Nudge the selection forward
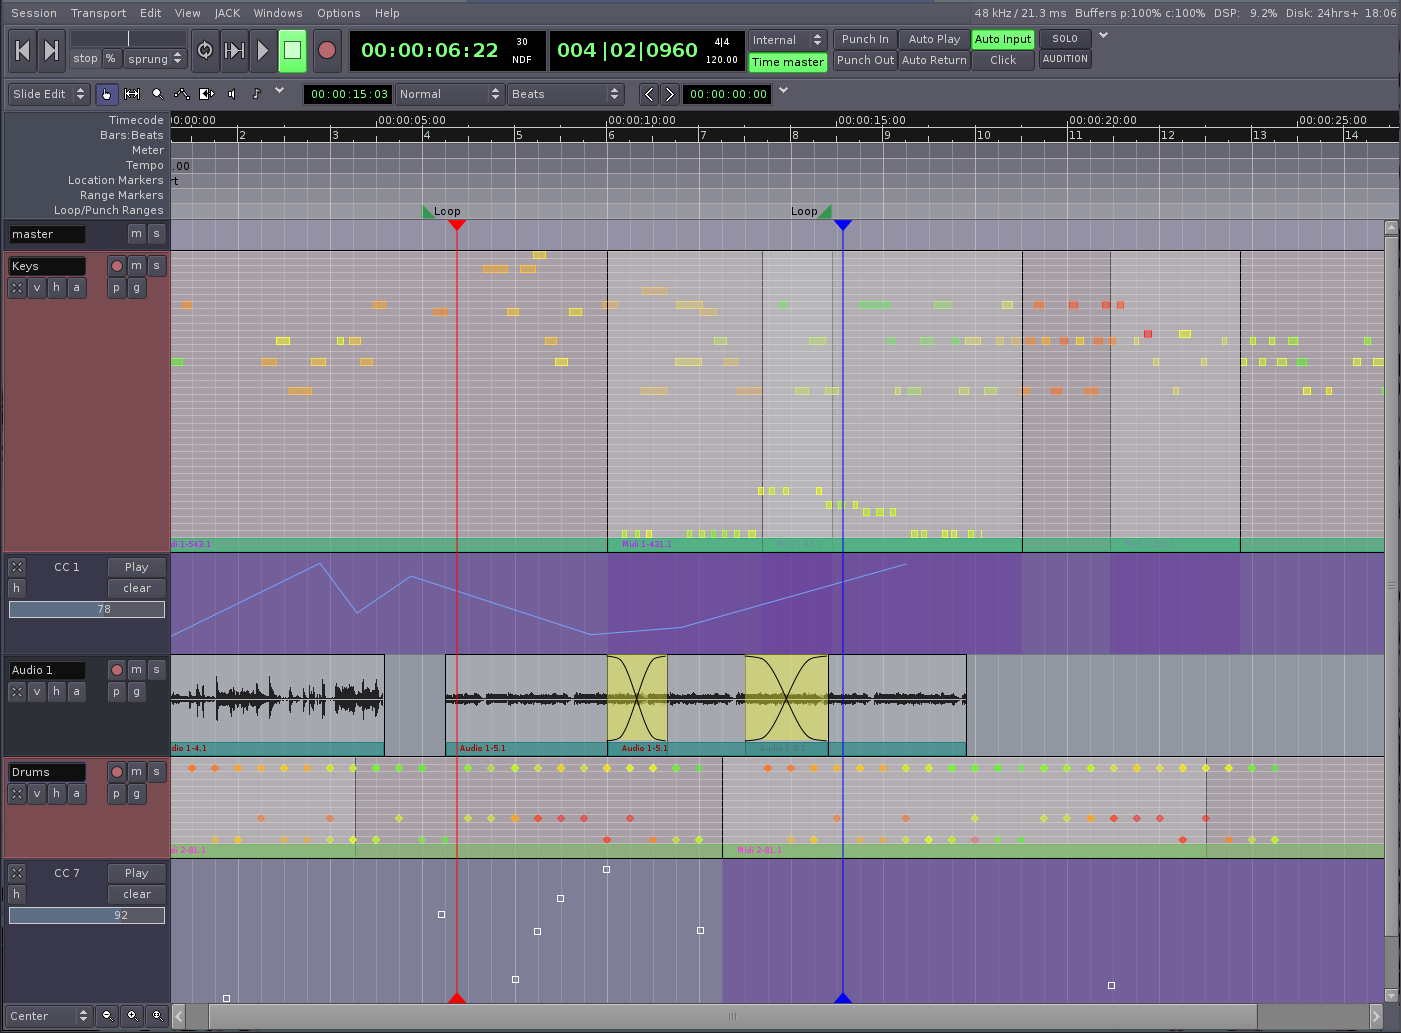This screenshot has height=1033, width=1401. click(670, 94)
